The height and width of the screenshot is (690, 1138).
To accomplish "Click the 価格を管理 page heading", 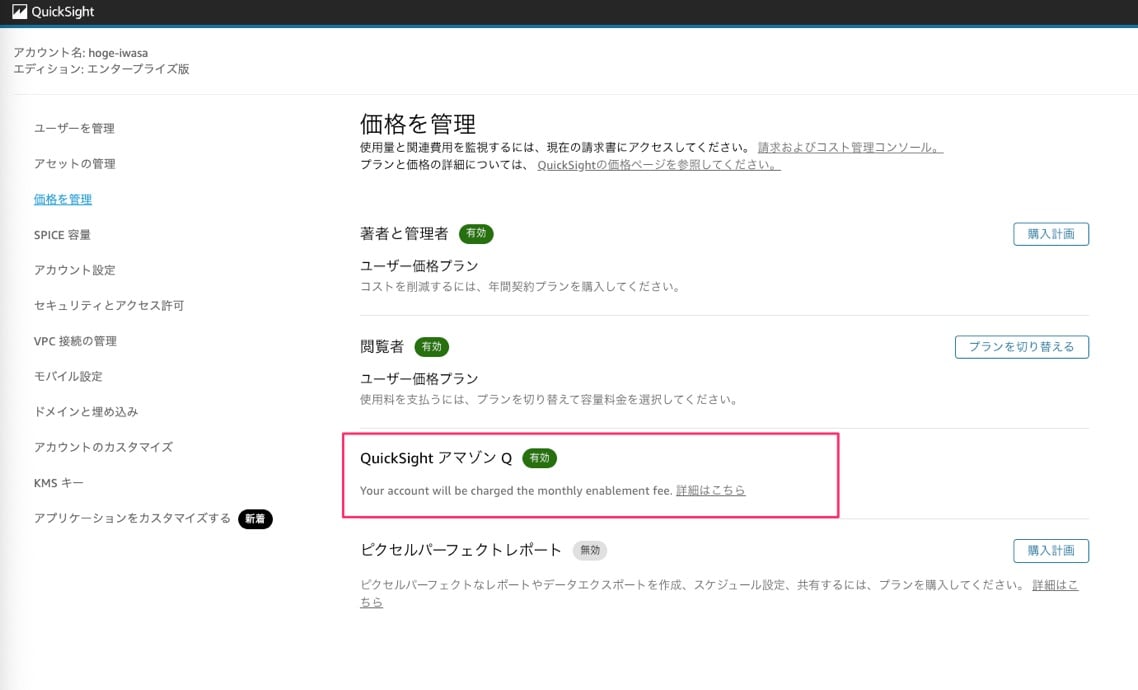I will pos(418,124).
